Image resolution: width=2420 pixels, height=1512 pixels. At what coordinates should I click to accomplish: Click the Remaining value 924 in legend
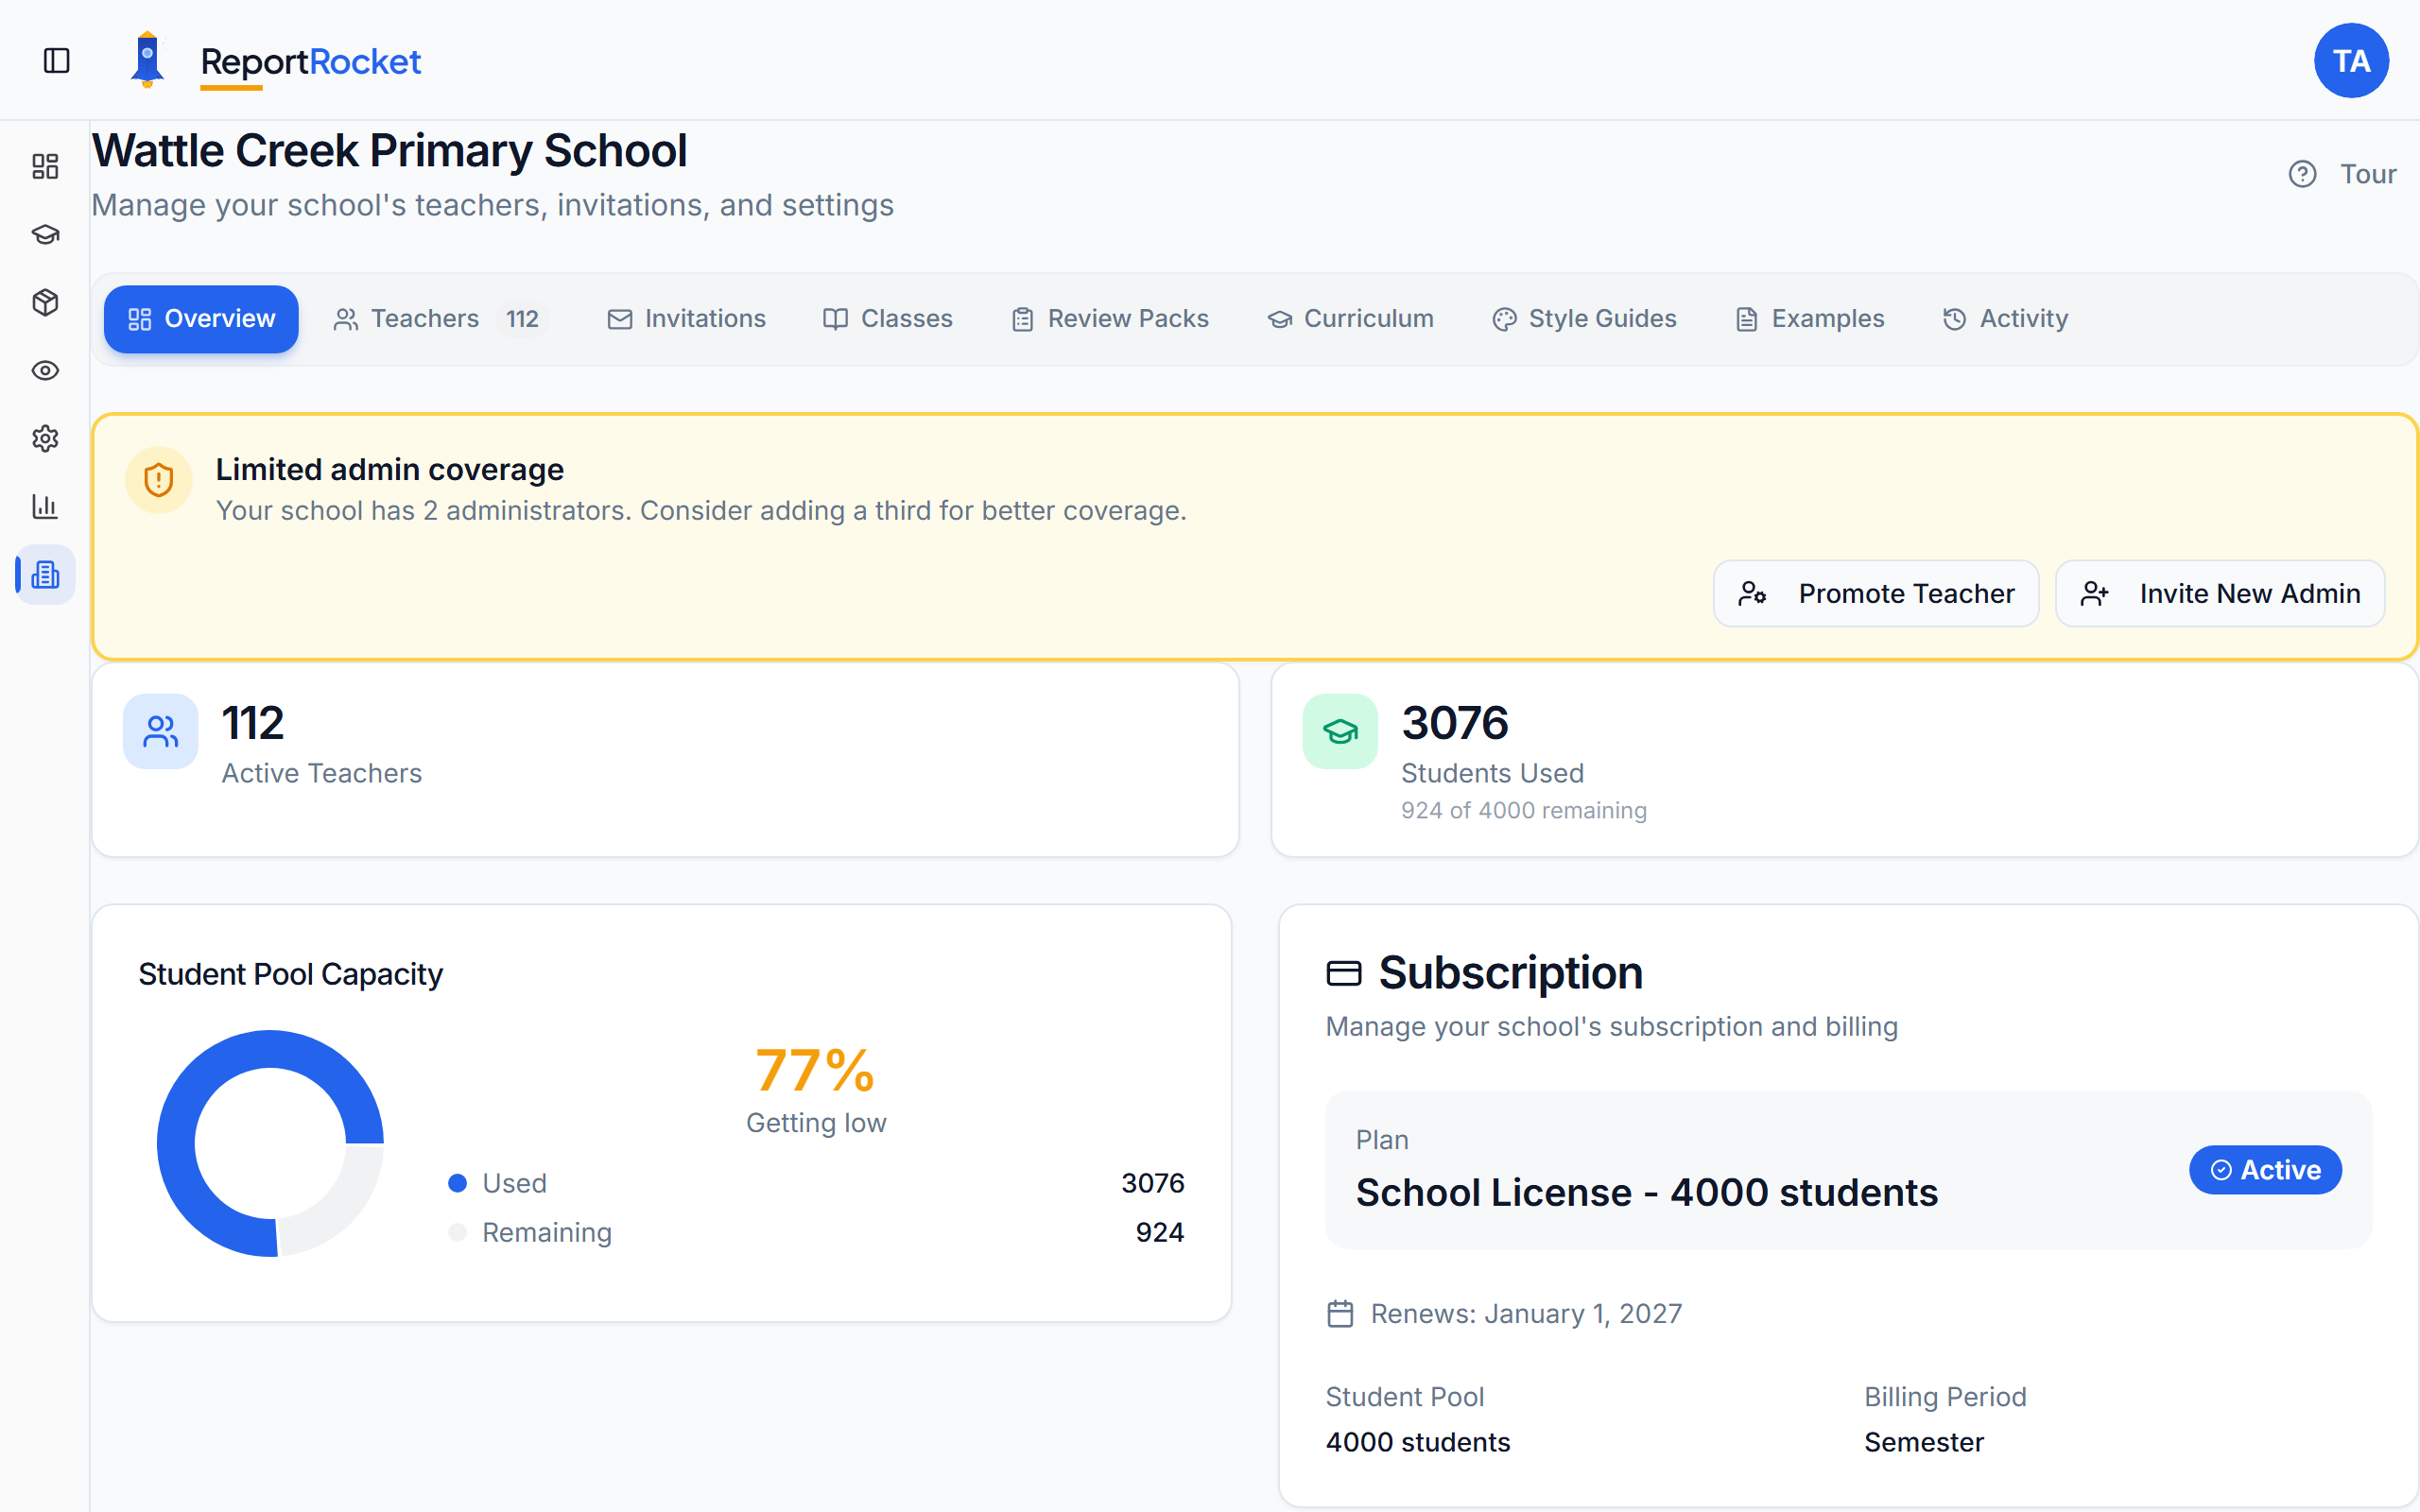1159,1232
